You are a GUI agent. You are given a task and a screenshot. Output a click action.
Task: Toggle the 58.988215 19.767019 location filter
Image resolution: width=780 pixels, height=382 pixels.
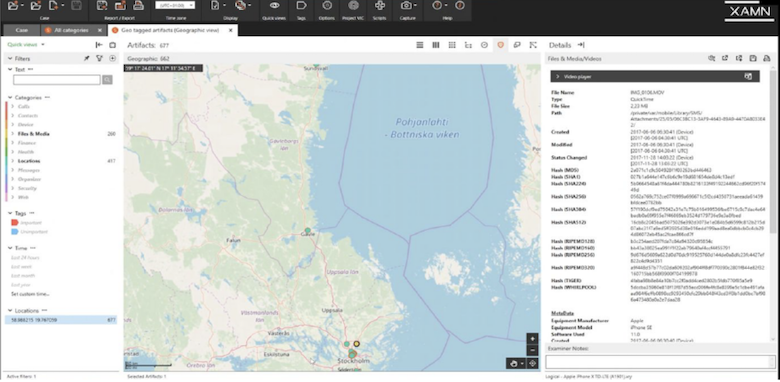click(61, 320)
